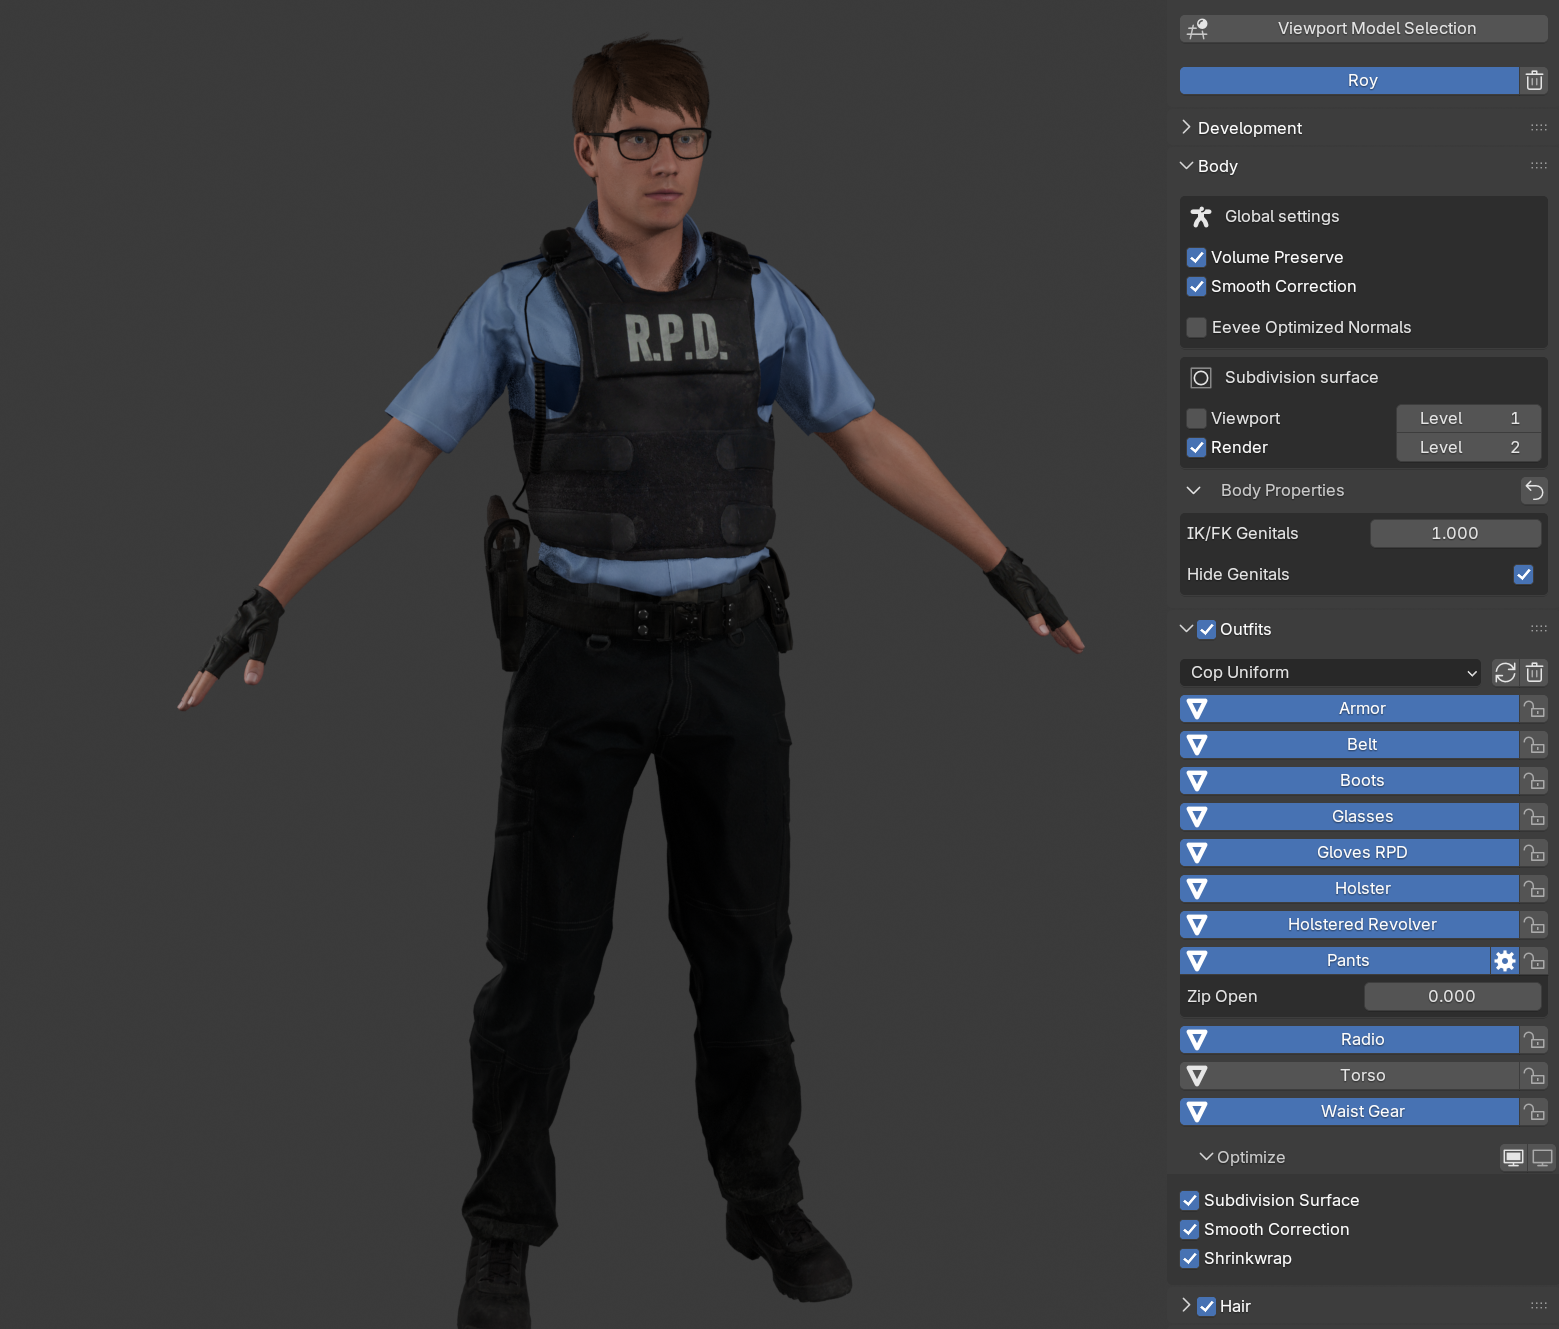Click the lock icon beside Boots
The width and height of the screenshot is (1559, 1329).
1534,781
